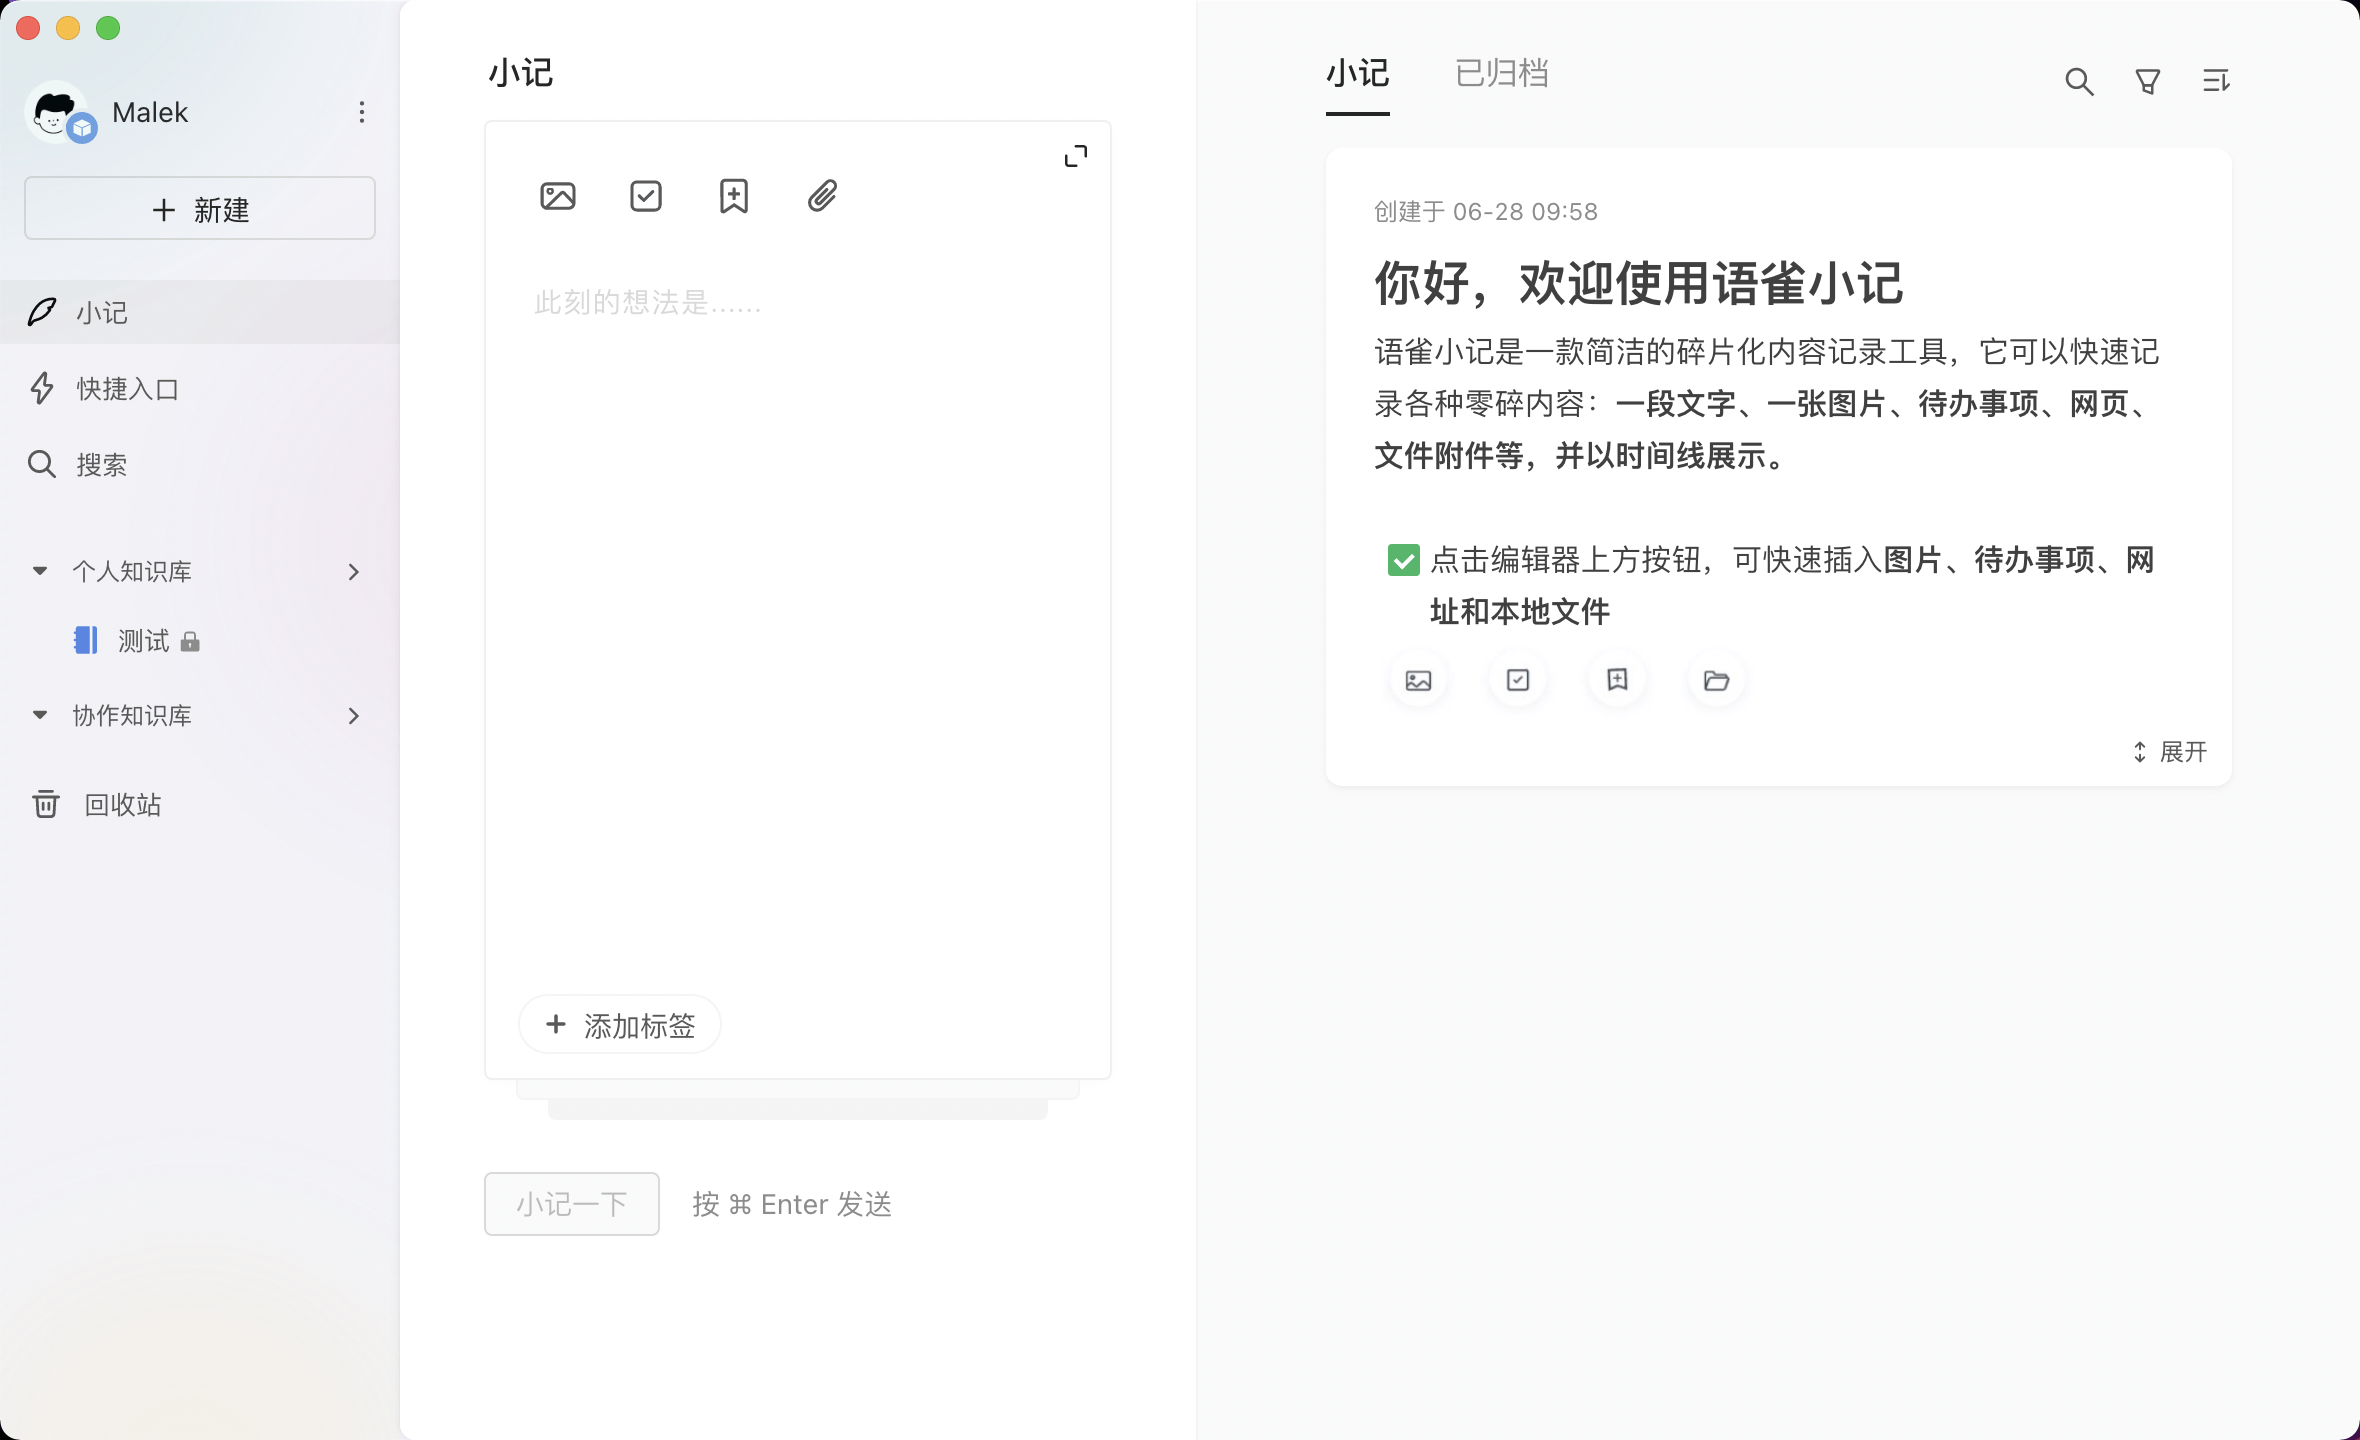
Task: Open the 协作知识库 right chevron
Action: pos(354,715)
